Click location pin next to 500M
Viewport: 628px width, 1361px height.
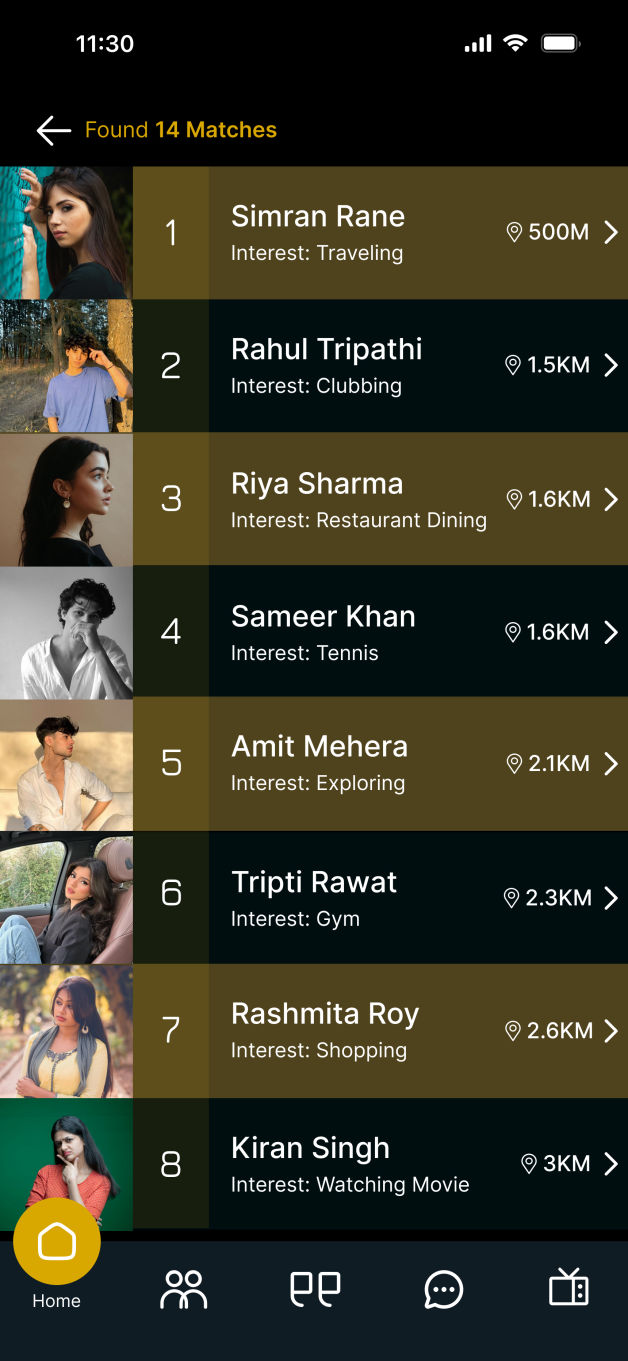tap(514, 232)
